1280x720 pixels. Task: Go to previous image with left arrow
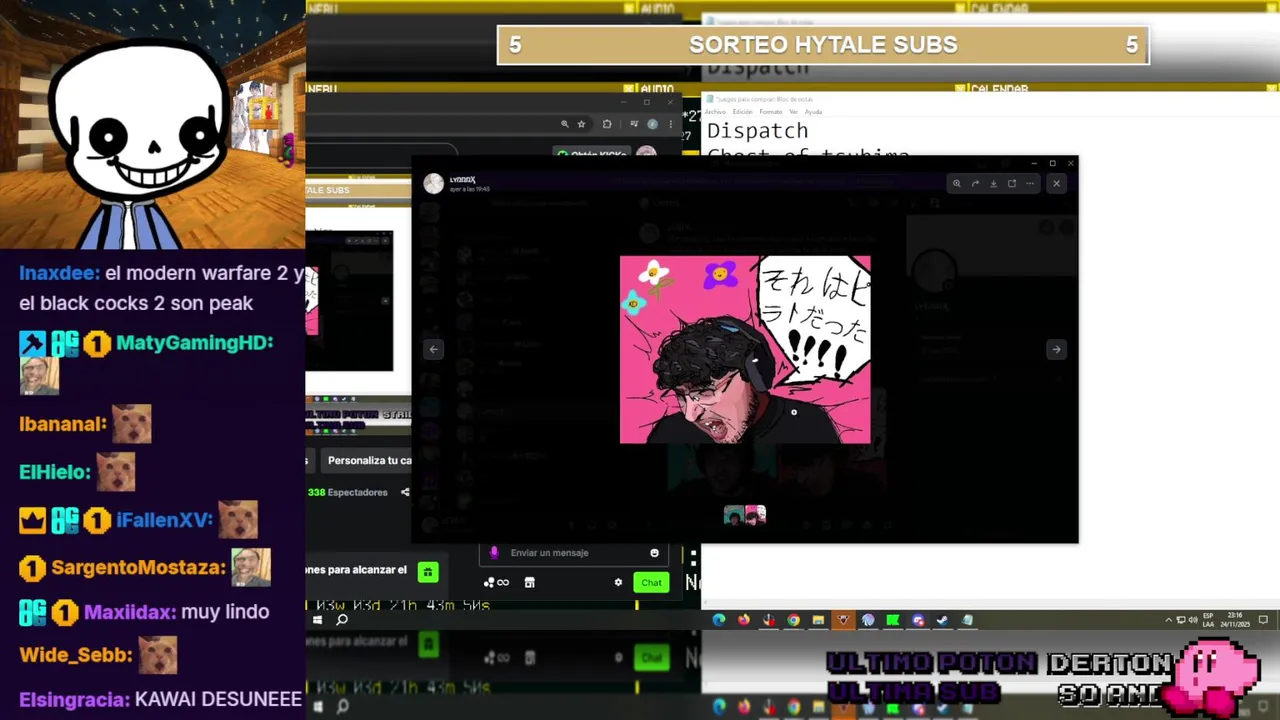pos(433,349)
